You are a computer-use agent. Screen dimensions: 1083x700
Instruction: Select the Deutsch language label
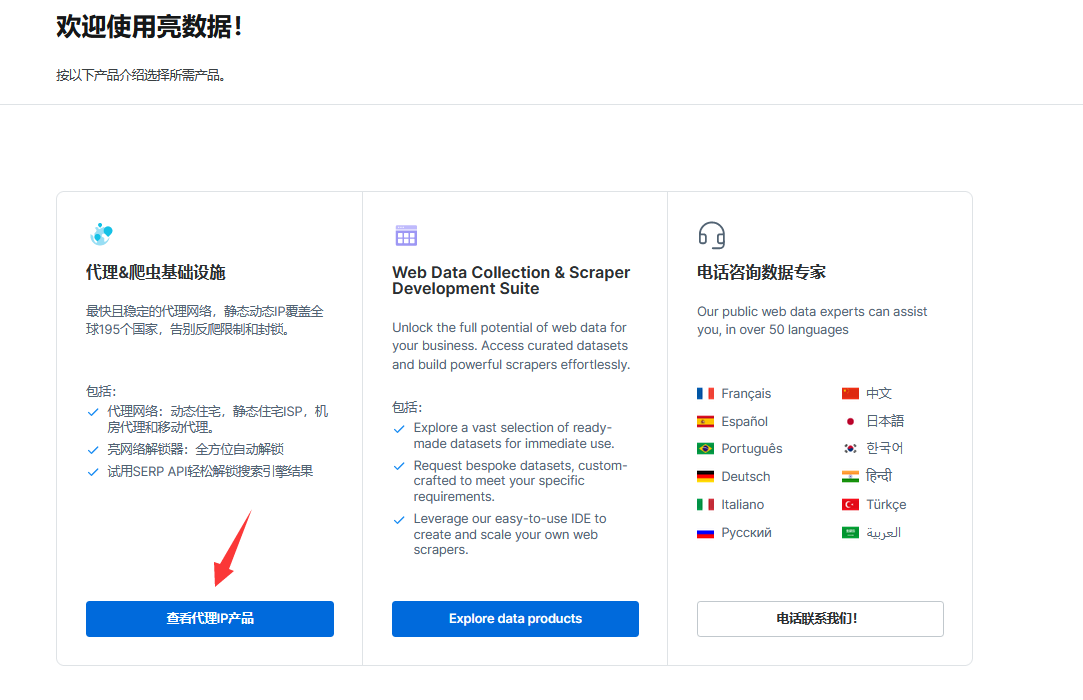[x=745, y=477]
